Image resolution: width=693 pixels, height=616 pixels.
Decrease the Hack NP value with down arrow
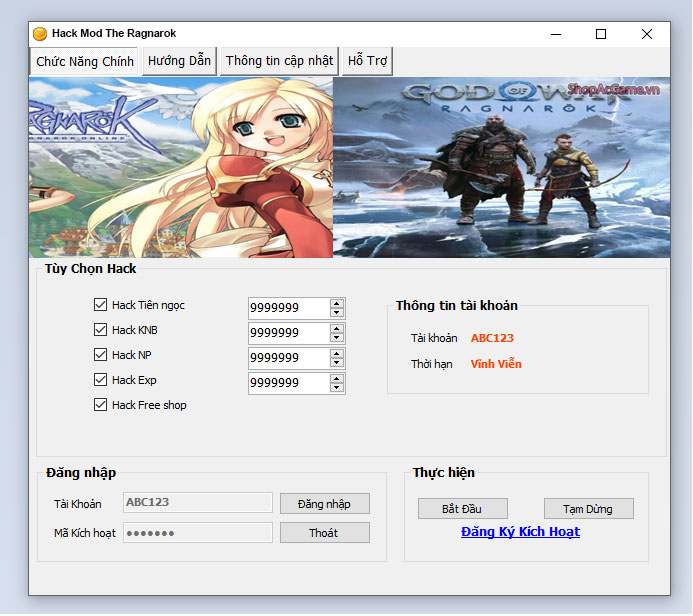(337, 362)
